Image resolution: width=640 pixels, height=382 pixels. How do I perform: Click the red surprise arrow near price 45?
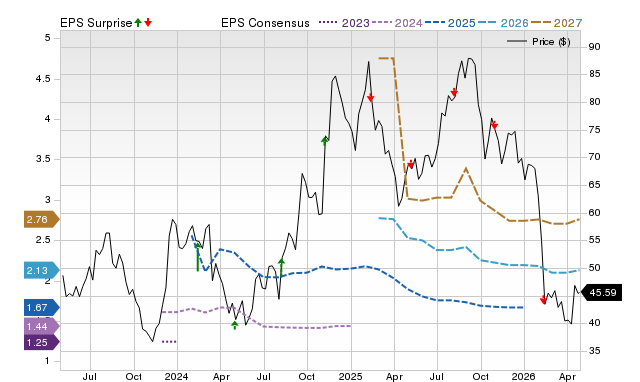(543, 300)
